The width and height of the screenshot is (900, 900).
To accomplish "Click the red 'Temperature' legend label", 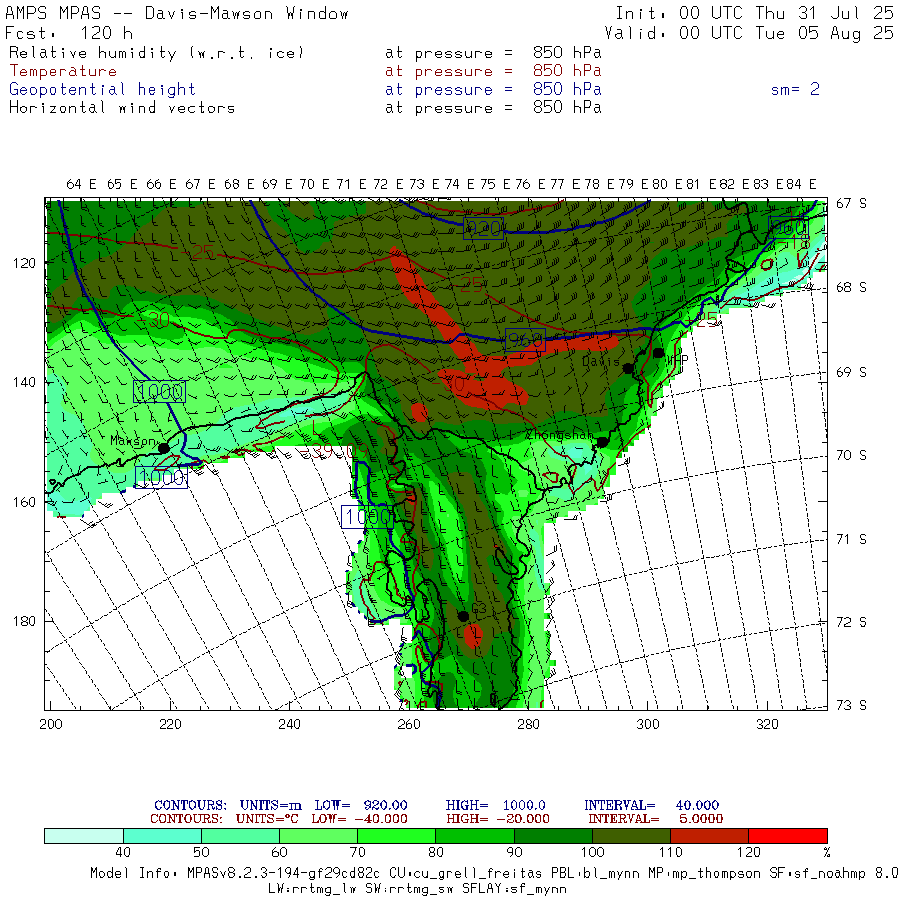I will click(x=63, y=71).
